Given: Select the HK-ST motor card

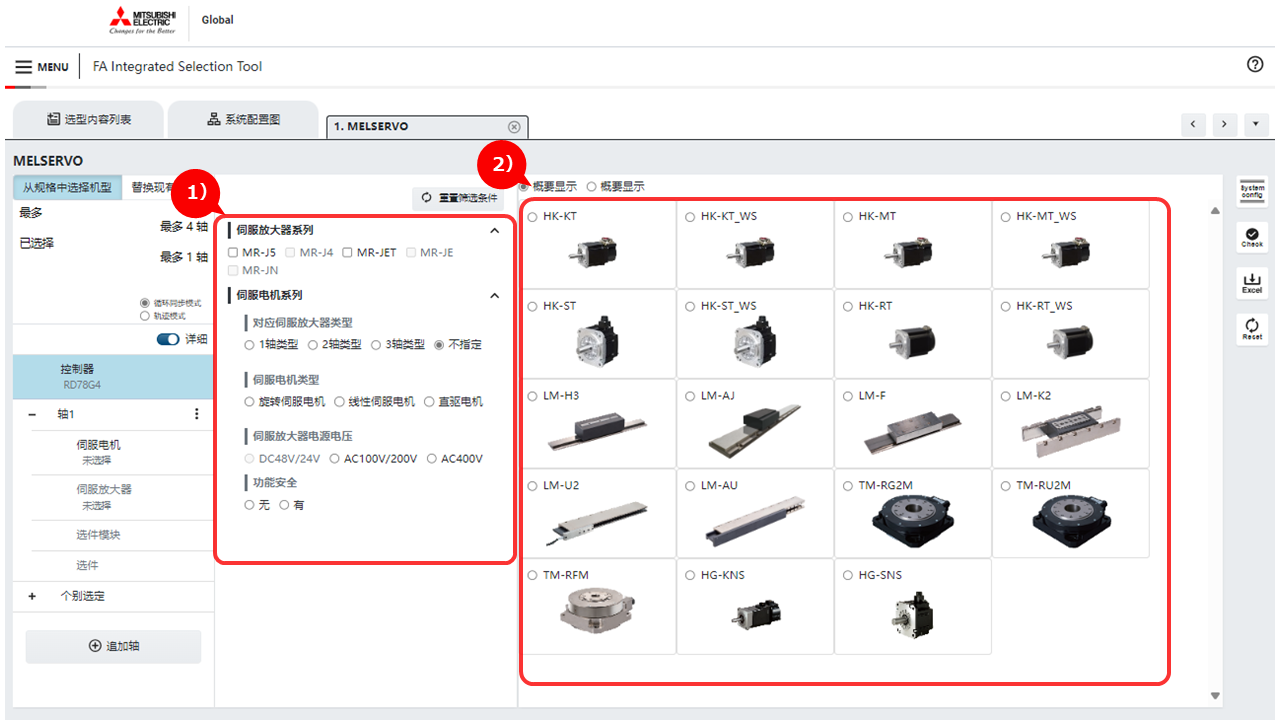Looking at the screenshot, I should pyautogui.click(x=598, y=334).
